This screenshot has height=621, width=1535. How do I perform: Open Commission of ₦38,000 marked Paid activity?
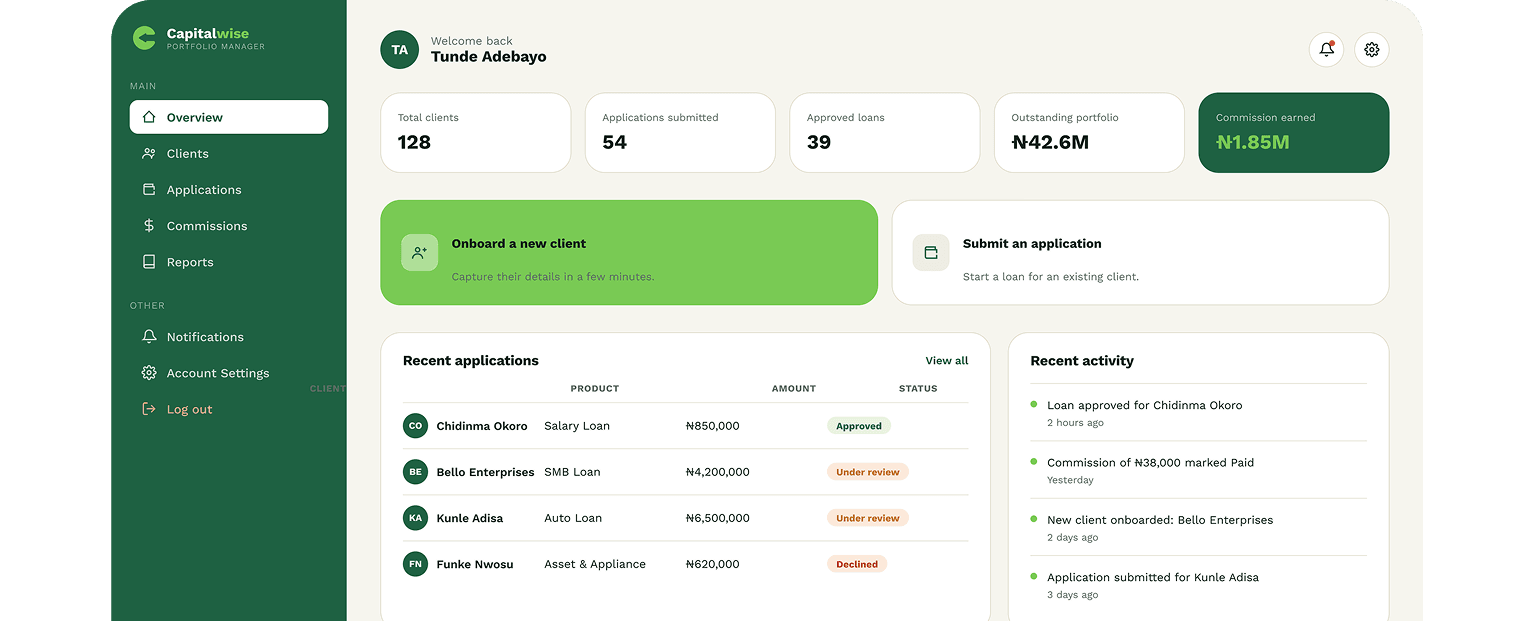[1198, 470]
